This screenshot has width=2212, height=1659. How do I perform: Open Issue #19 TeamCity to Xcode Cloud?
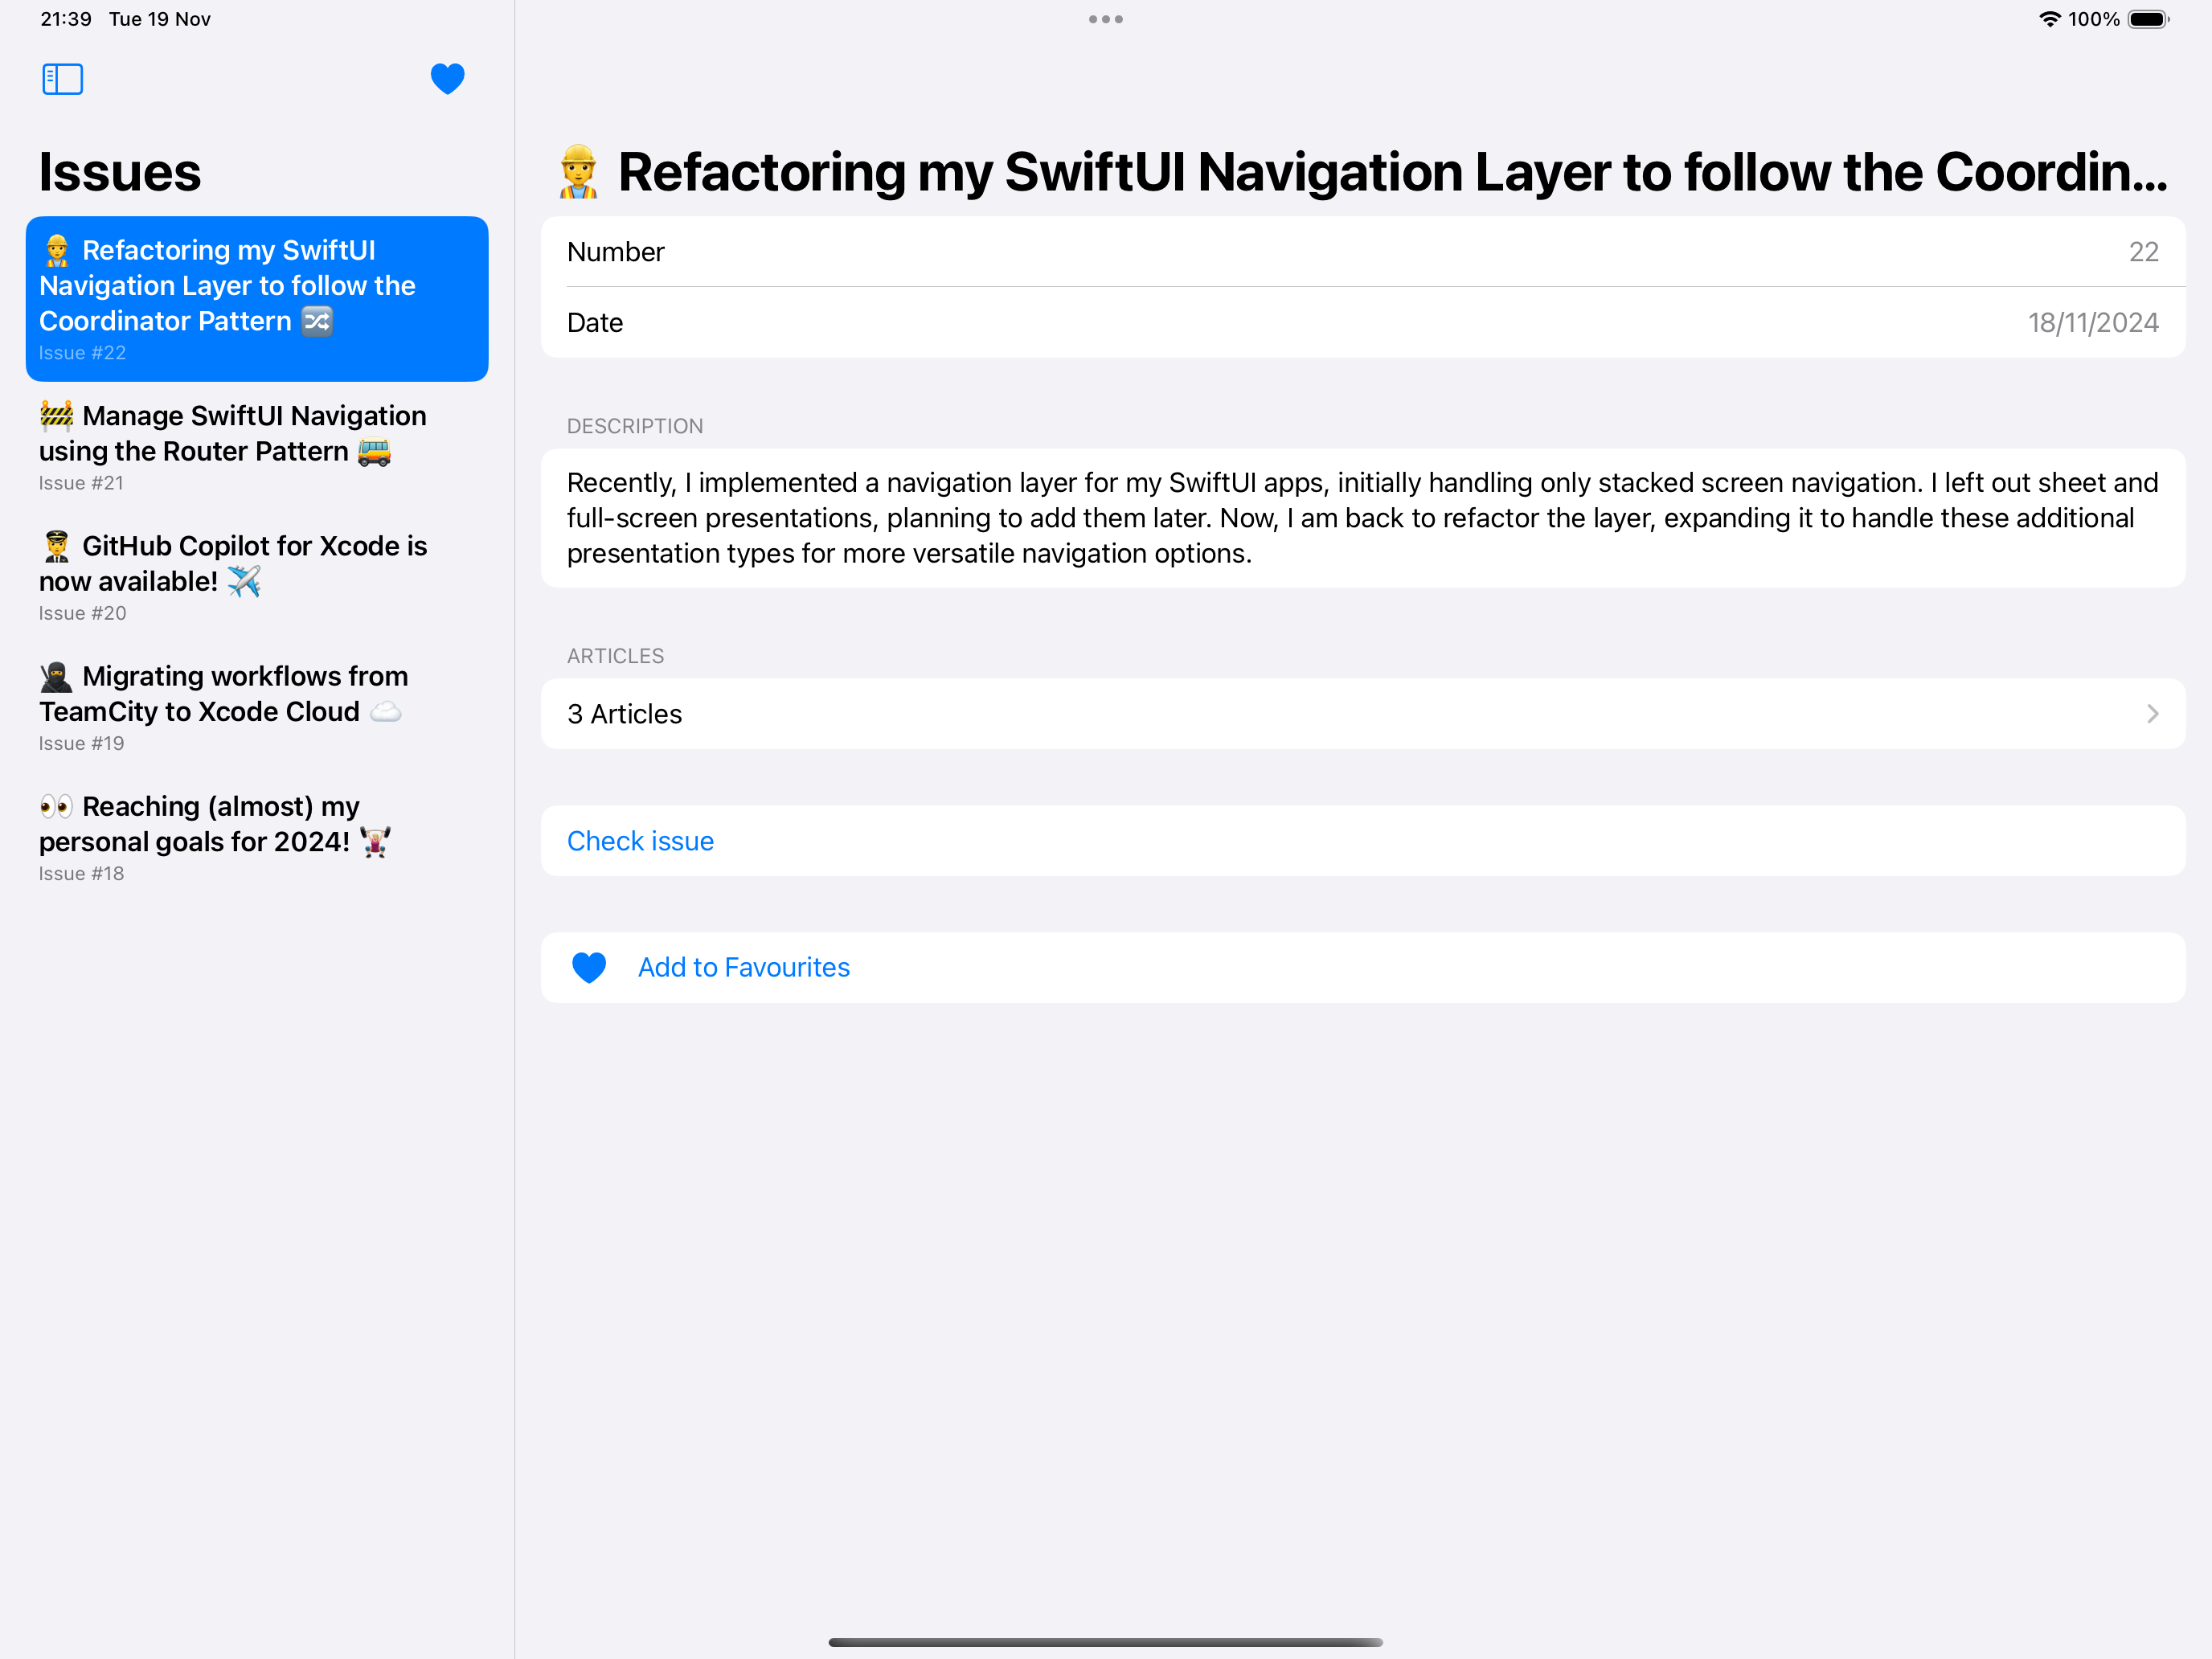pyautogui.click(x=256, y=707)
